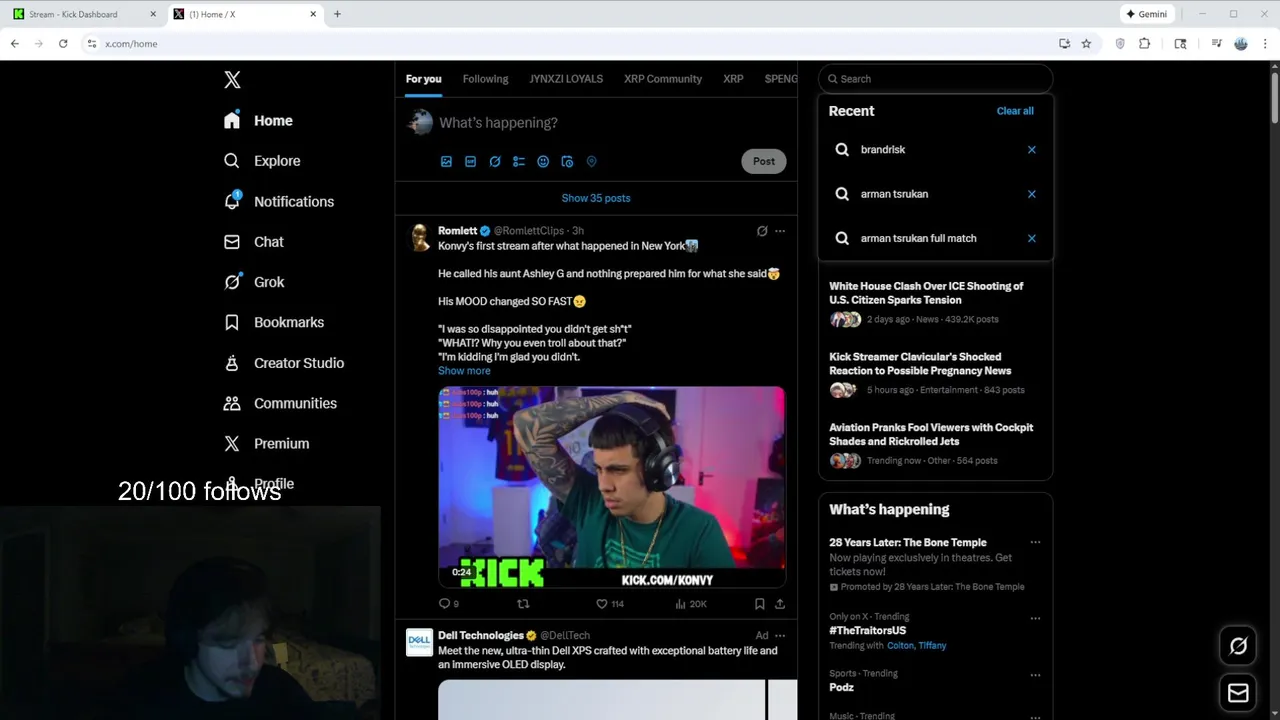Switch to the XRP tab
The width and height of the screenshot is (1280, 720).
click(733, 79)
